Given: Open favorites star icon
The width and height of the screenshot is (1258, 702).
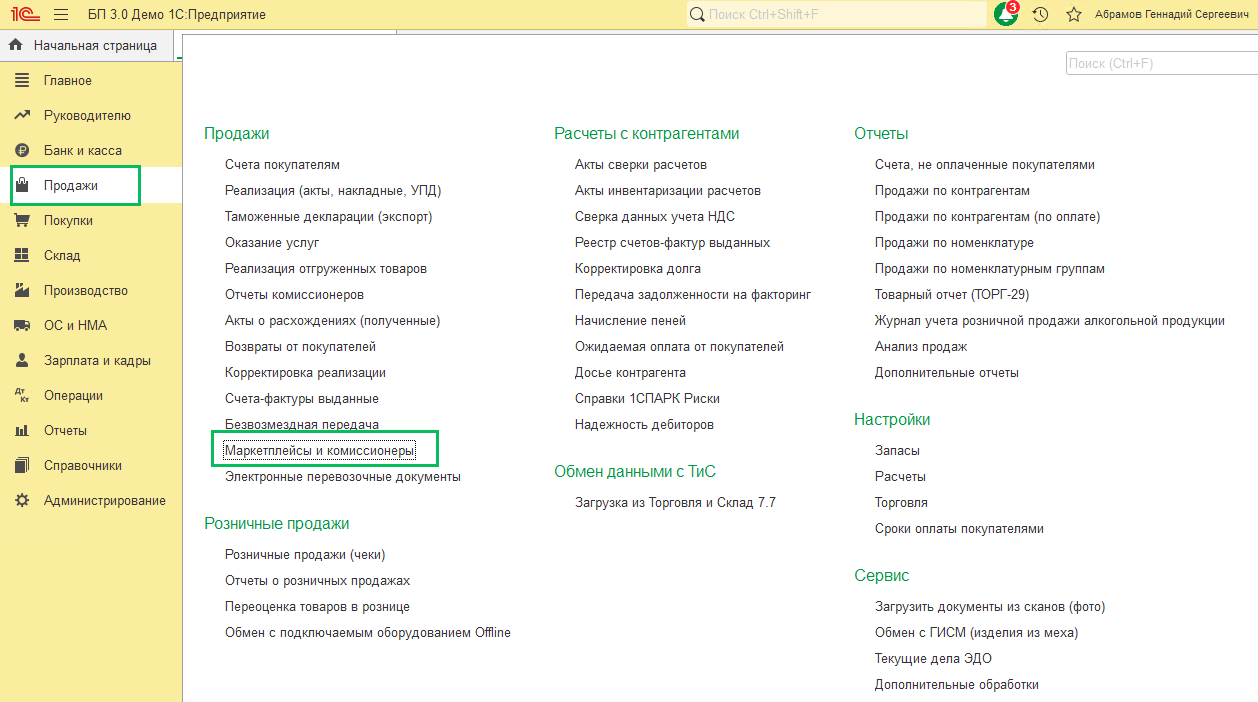Looking at the screenshot, I should [x=1074, y=15].
